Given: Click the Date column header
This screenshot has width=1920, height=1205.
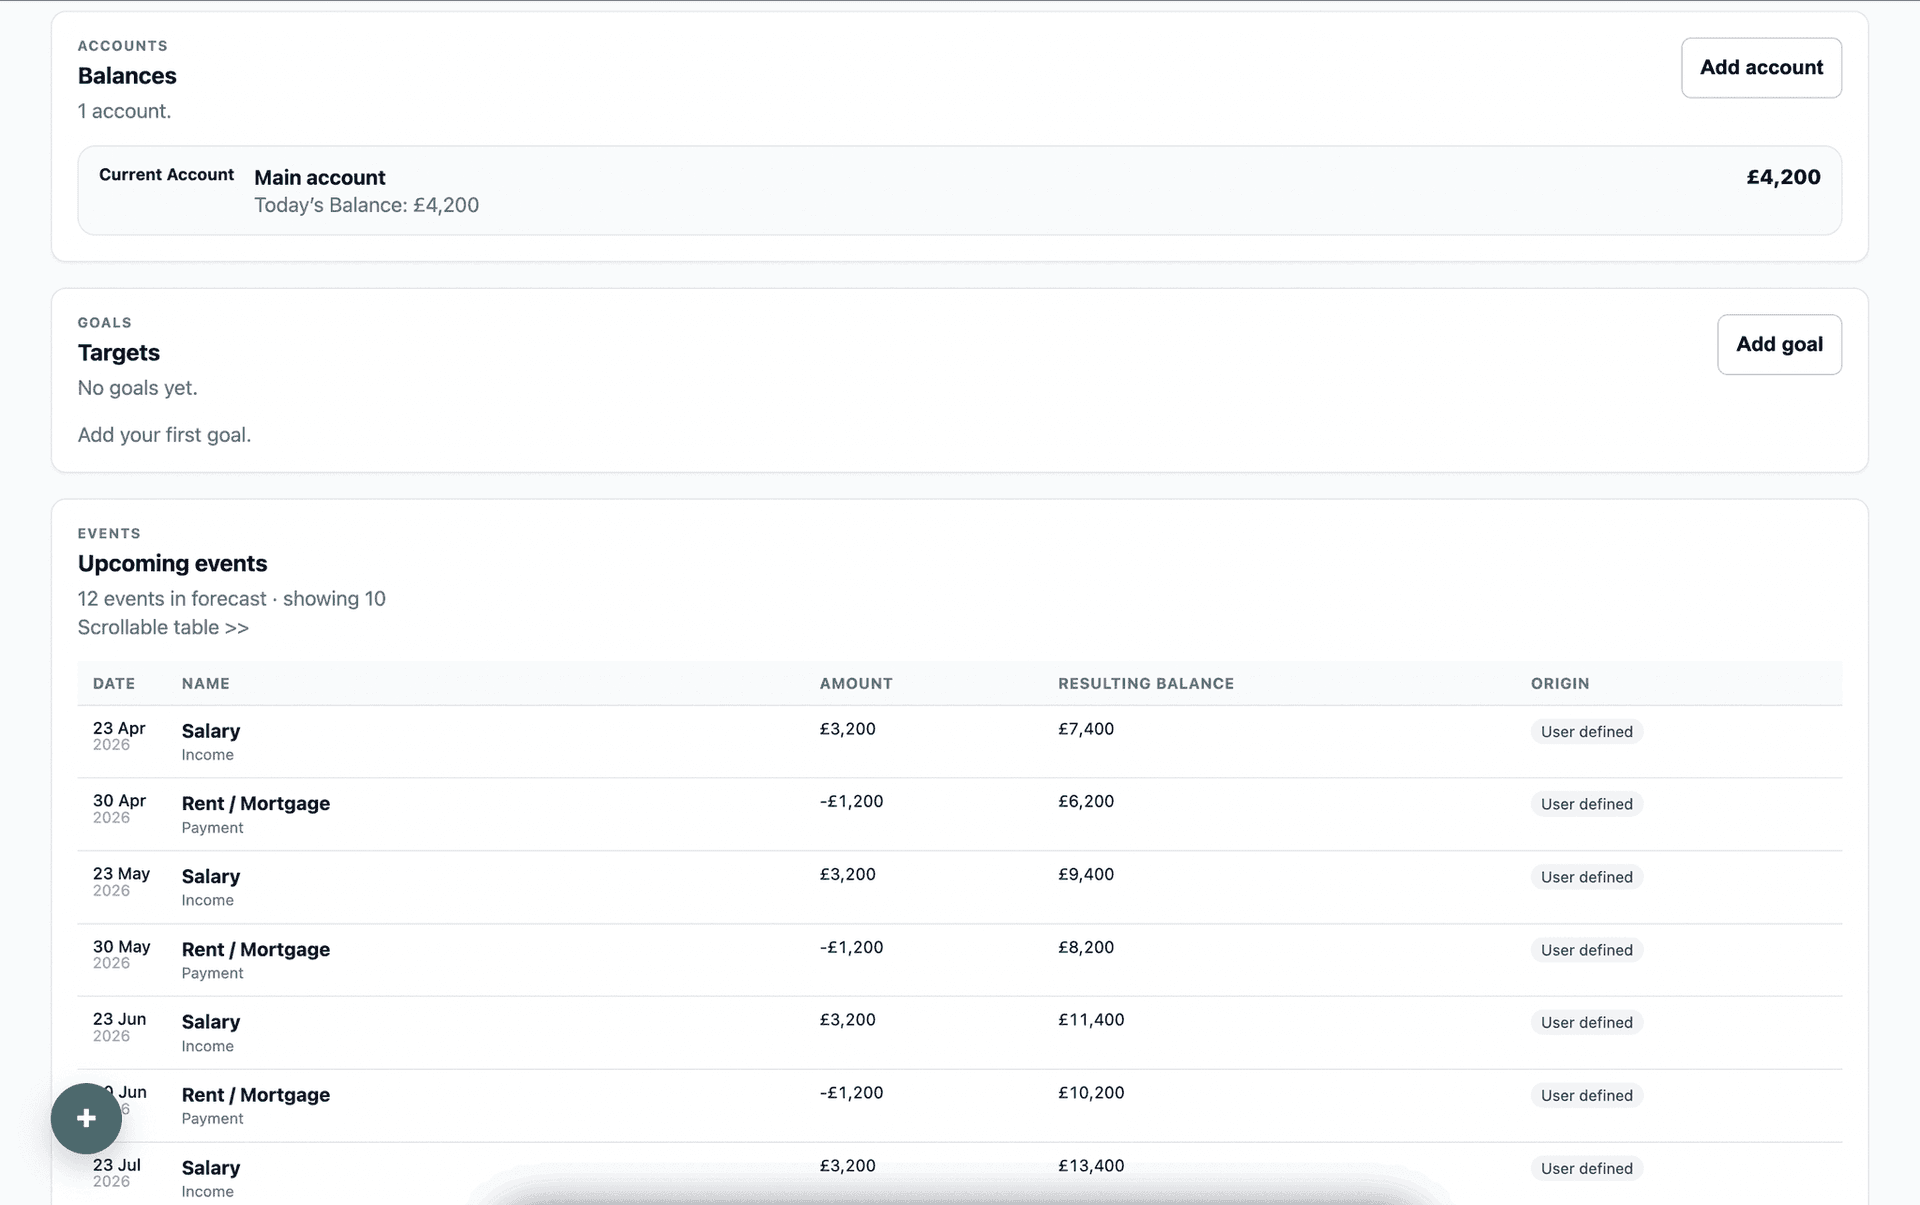Looking at the screenshot, I should click(114, 684).
